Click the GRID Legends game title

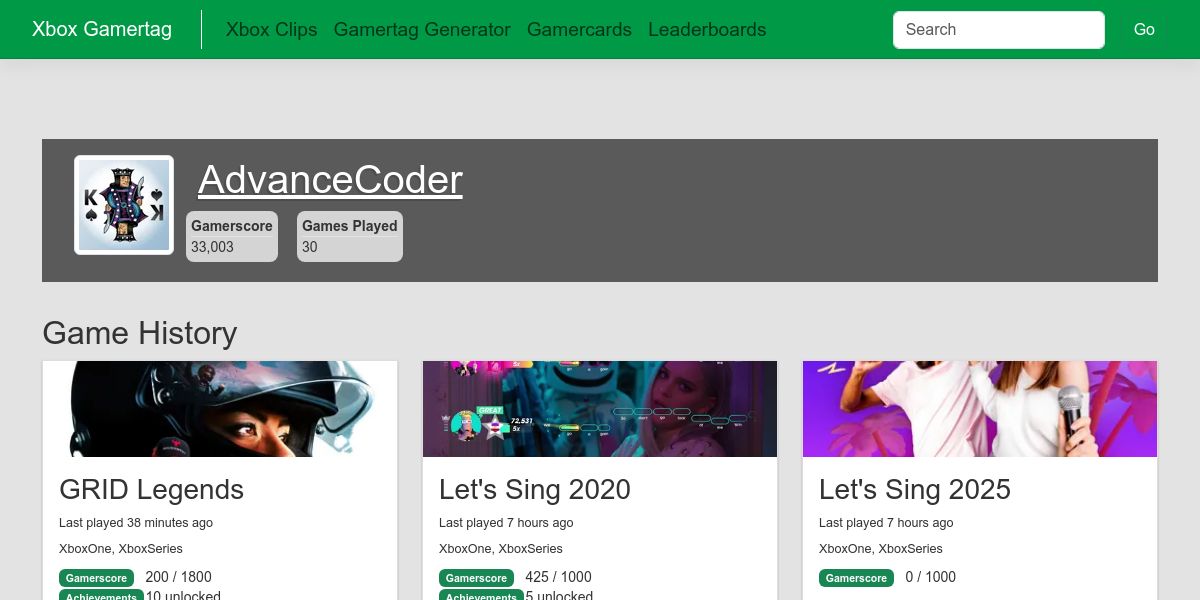[x=151, y=489]
